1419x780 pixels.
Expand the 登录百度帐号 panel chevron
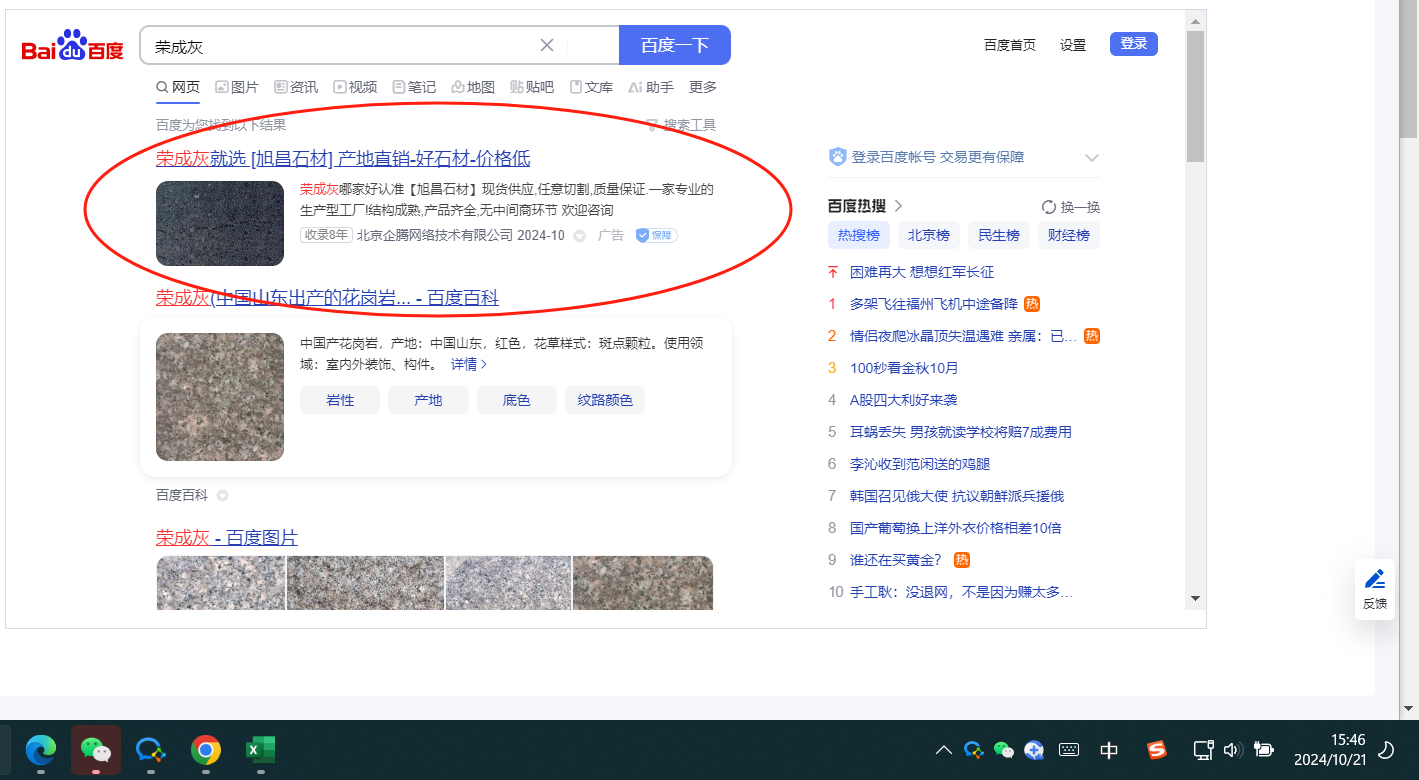1092,158
